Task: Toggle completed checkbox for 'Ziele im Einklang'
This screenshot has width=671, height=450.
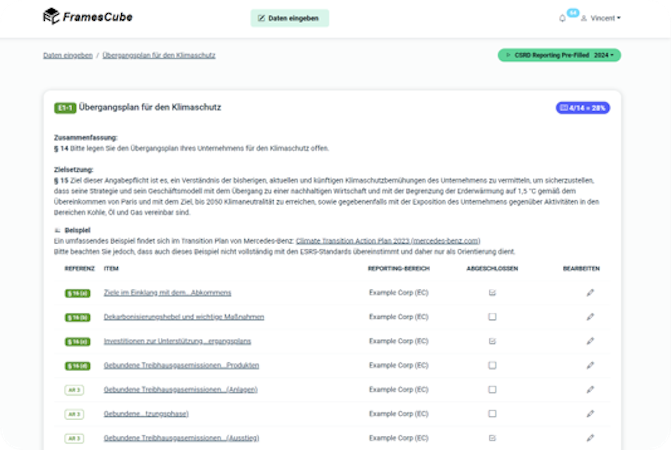Action: pyautogui.click(x=492, y=292)
